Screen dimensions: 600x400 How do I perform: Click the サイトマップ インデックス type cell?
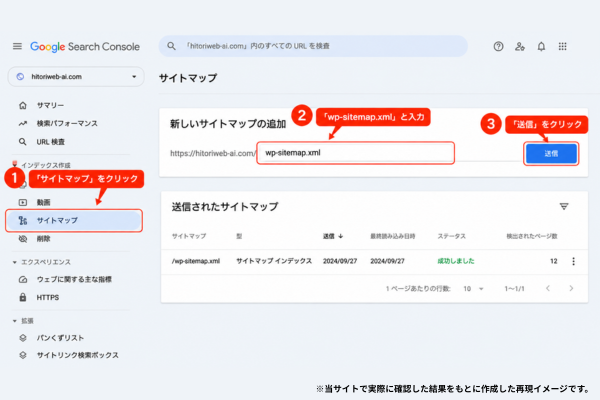274,261
